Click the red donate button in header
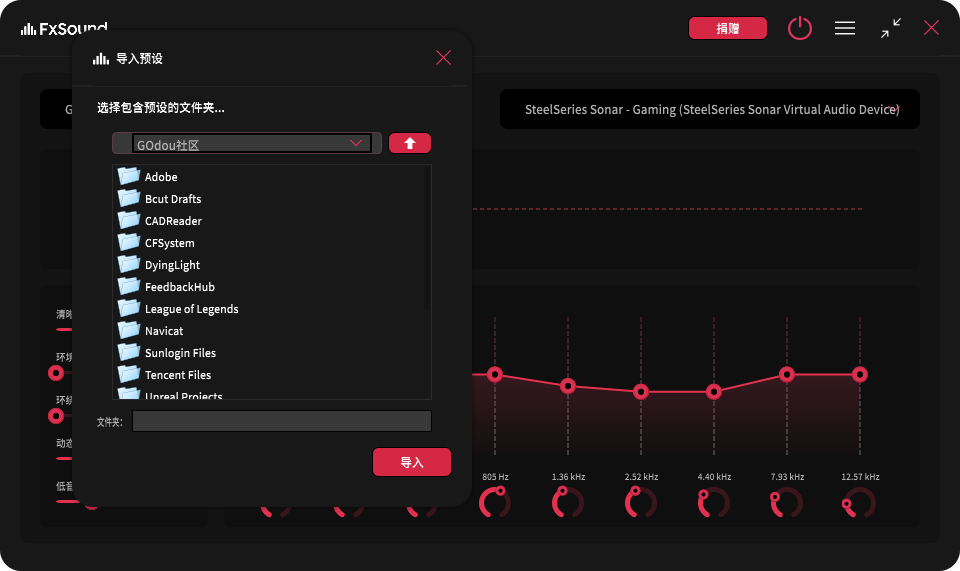The width and height of the screenshot is (960, 571). (727, 28)
